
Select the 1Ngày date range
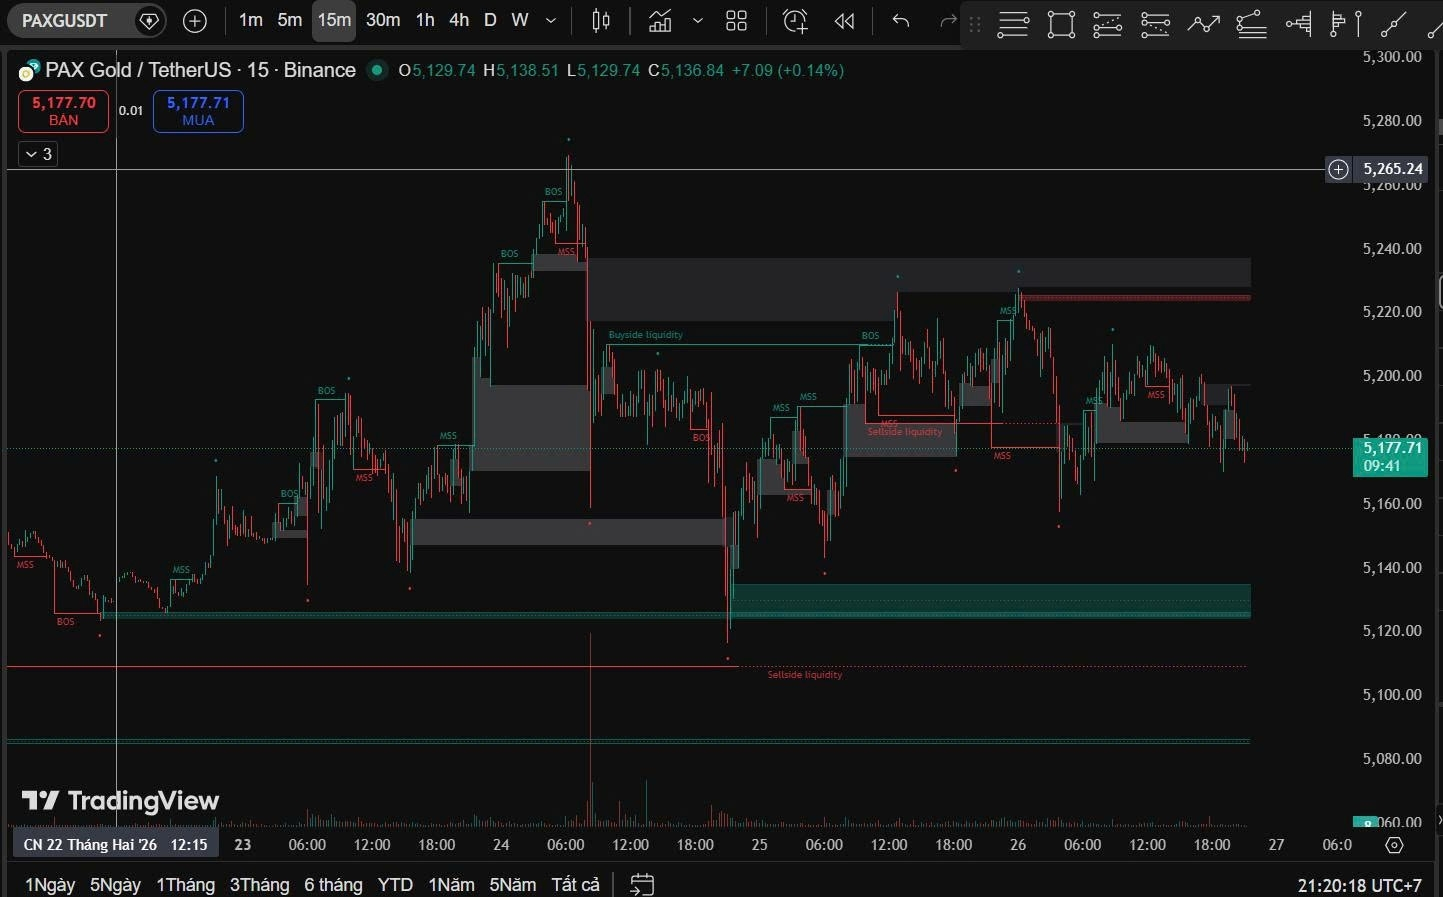(x=50, y=885)
